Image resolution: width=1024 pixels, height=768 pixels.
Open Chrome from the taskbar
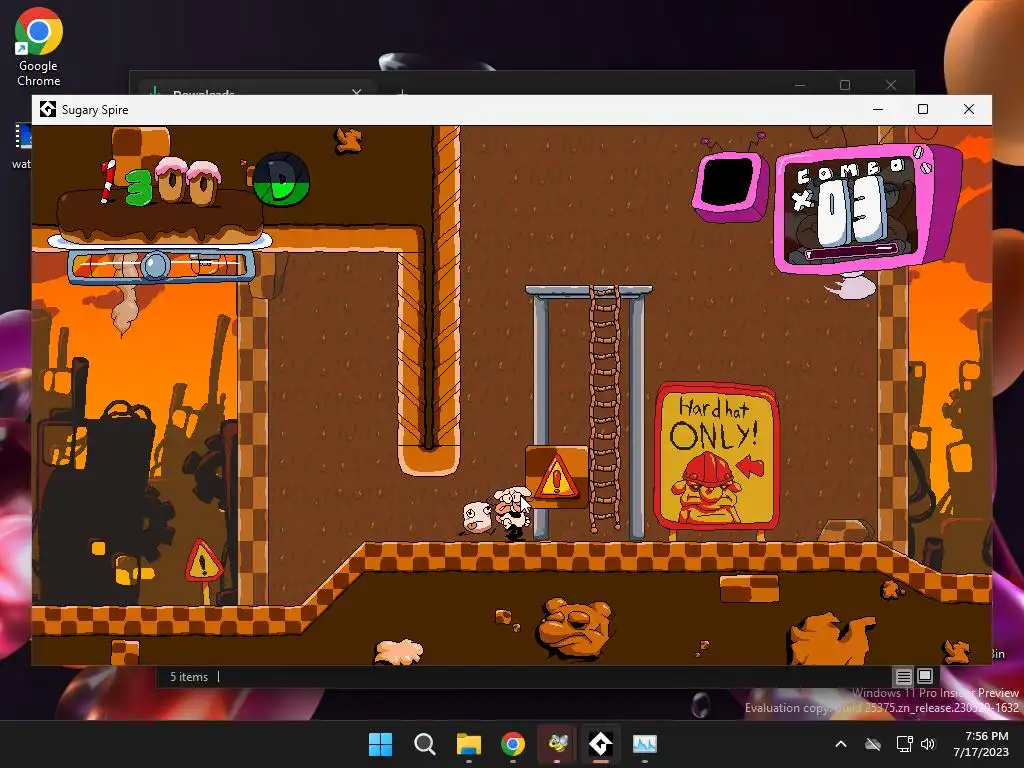pos(513,744)
